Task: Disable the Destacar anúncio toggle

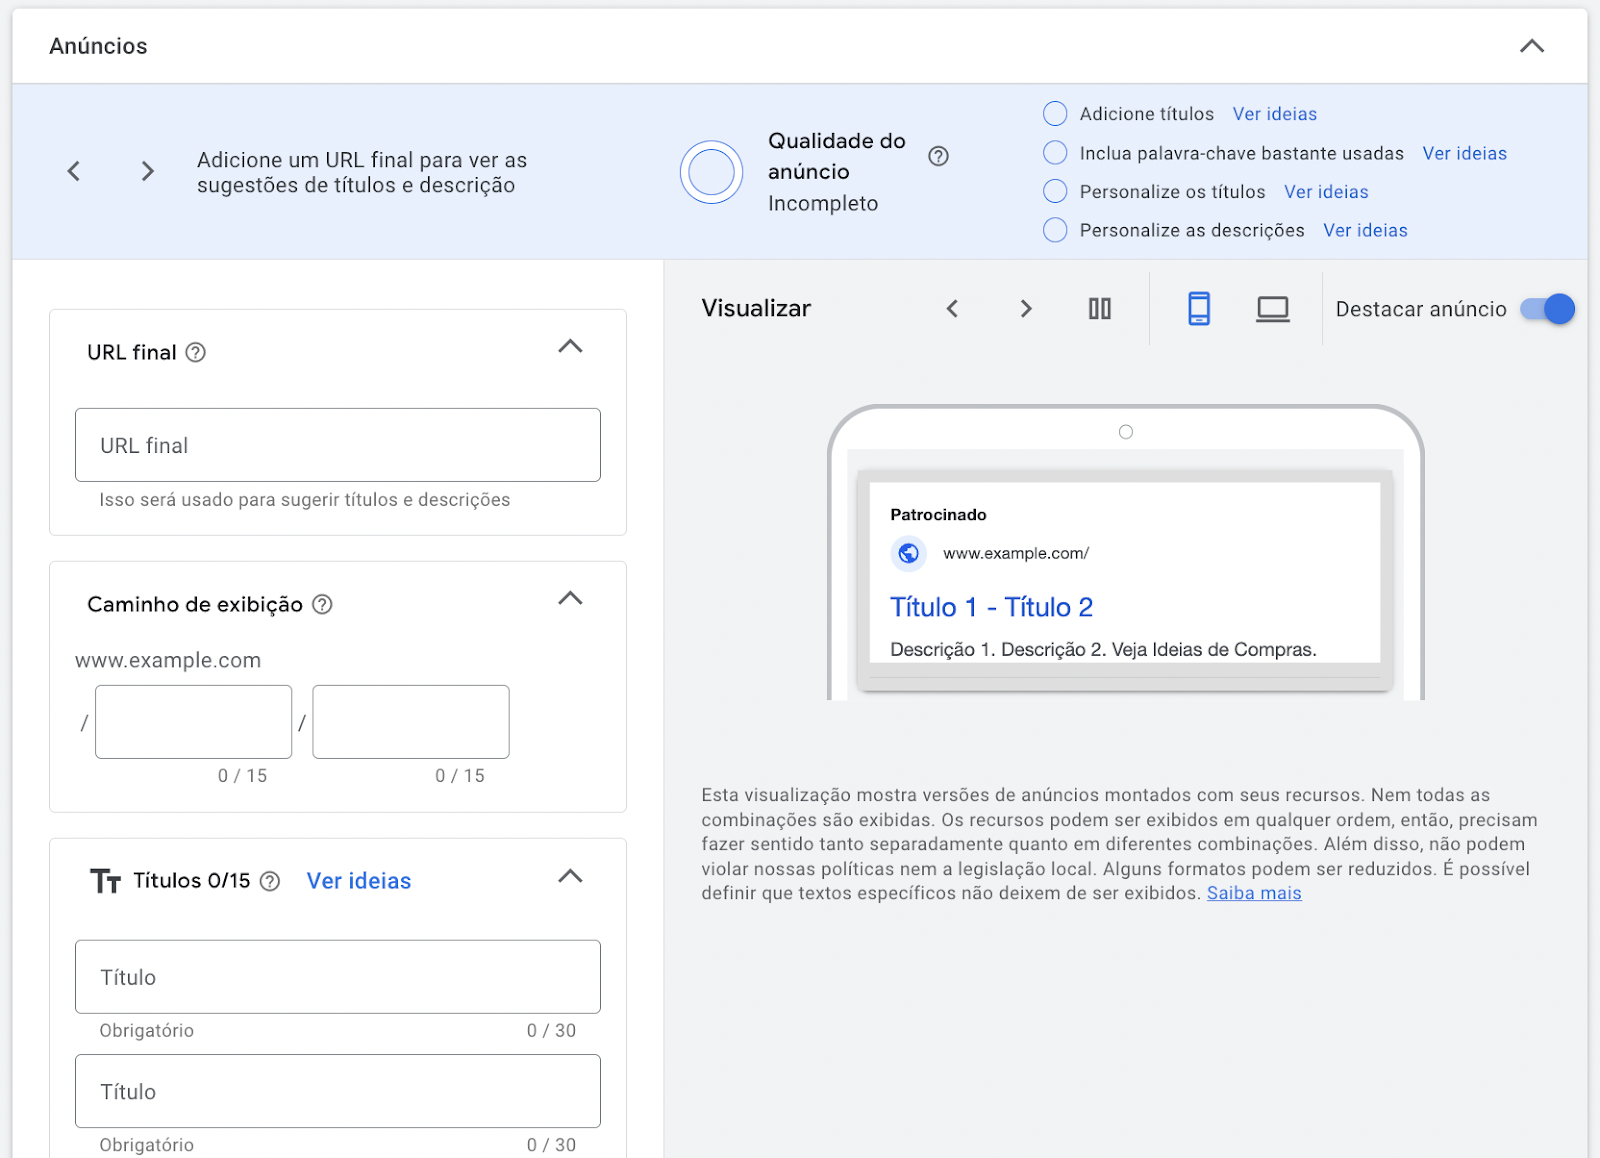Action: pos(1547,309)
